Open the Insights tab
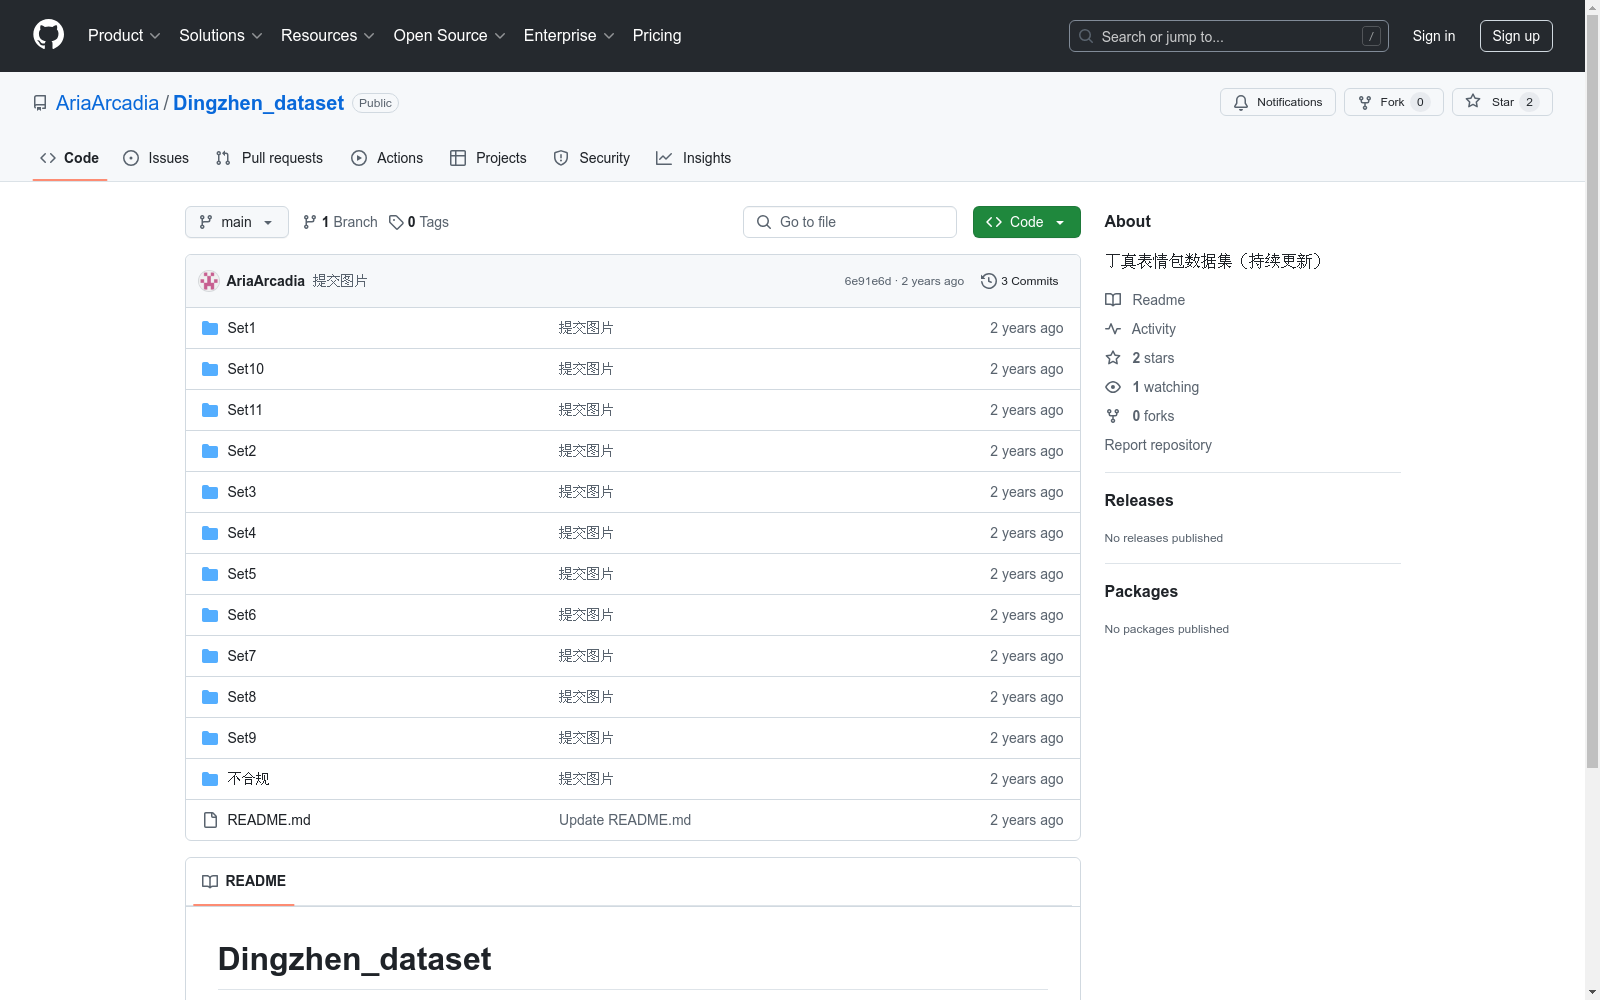The height and width of the screenshot is (1000, 1600). [x=693, y=158]
